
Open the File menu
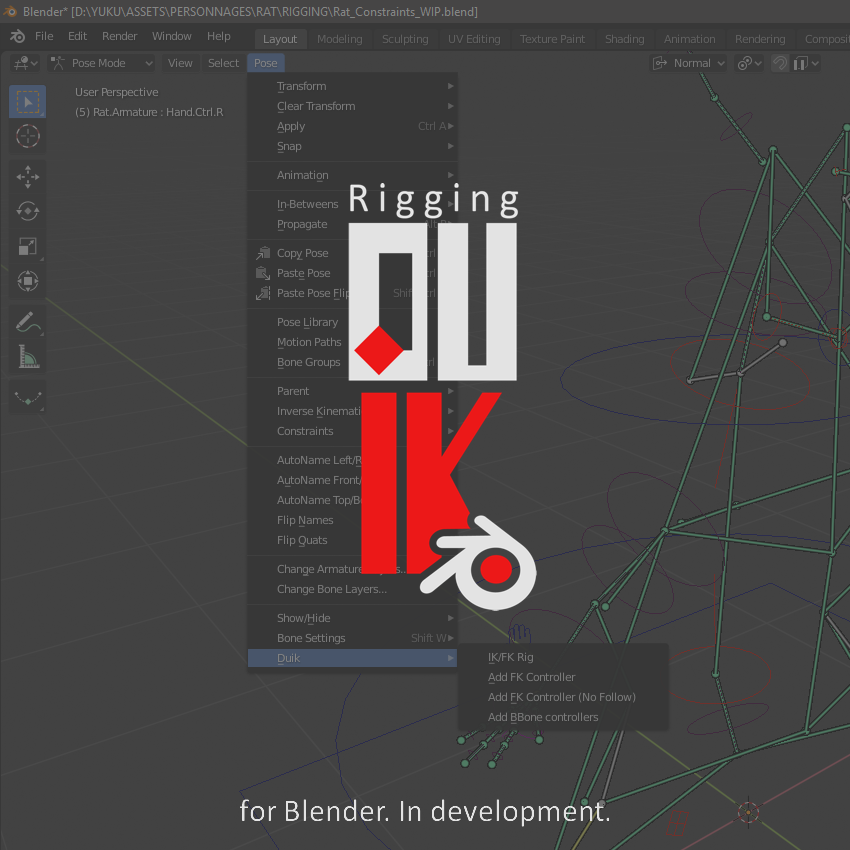pos(44,36)
